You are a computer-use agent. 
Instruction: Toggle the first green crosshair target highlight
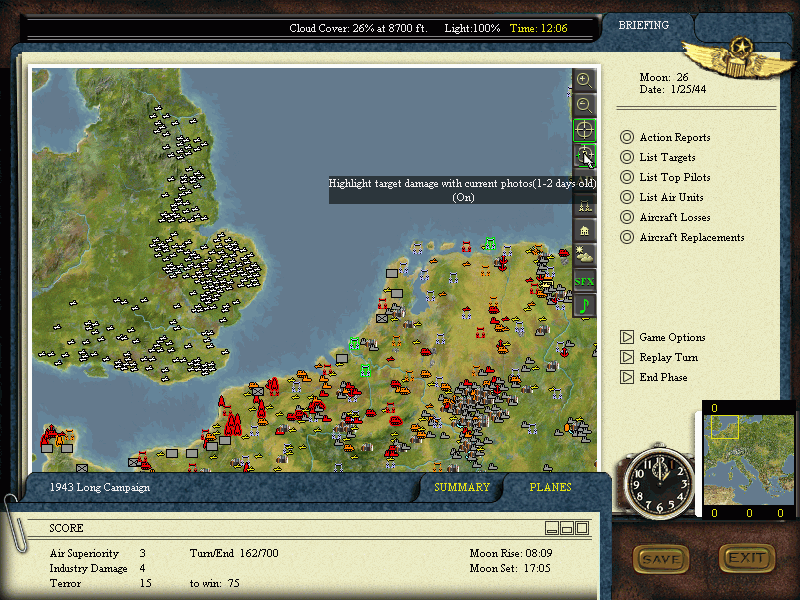584,130
